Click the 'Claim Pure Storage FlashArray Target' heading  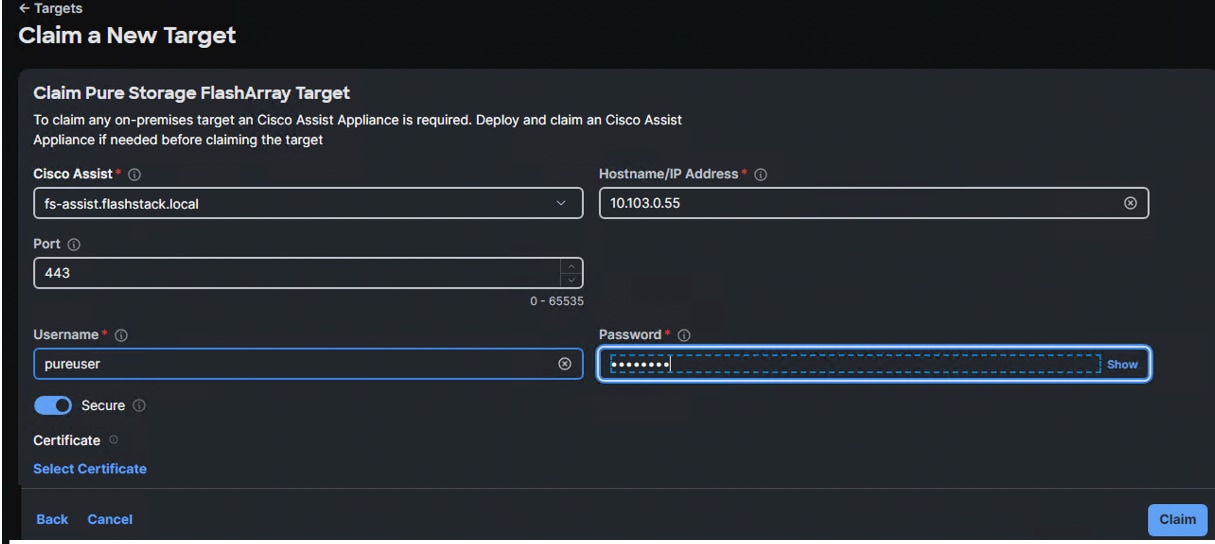(191, 94)
